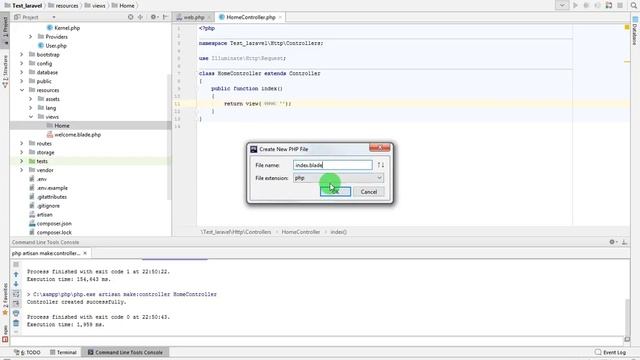
Task: Select artisan file in tree
Action: point(44,215)
